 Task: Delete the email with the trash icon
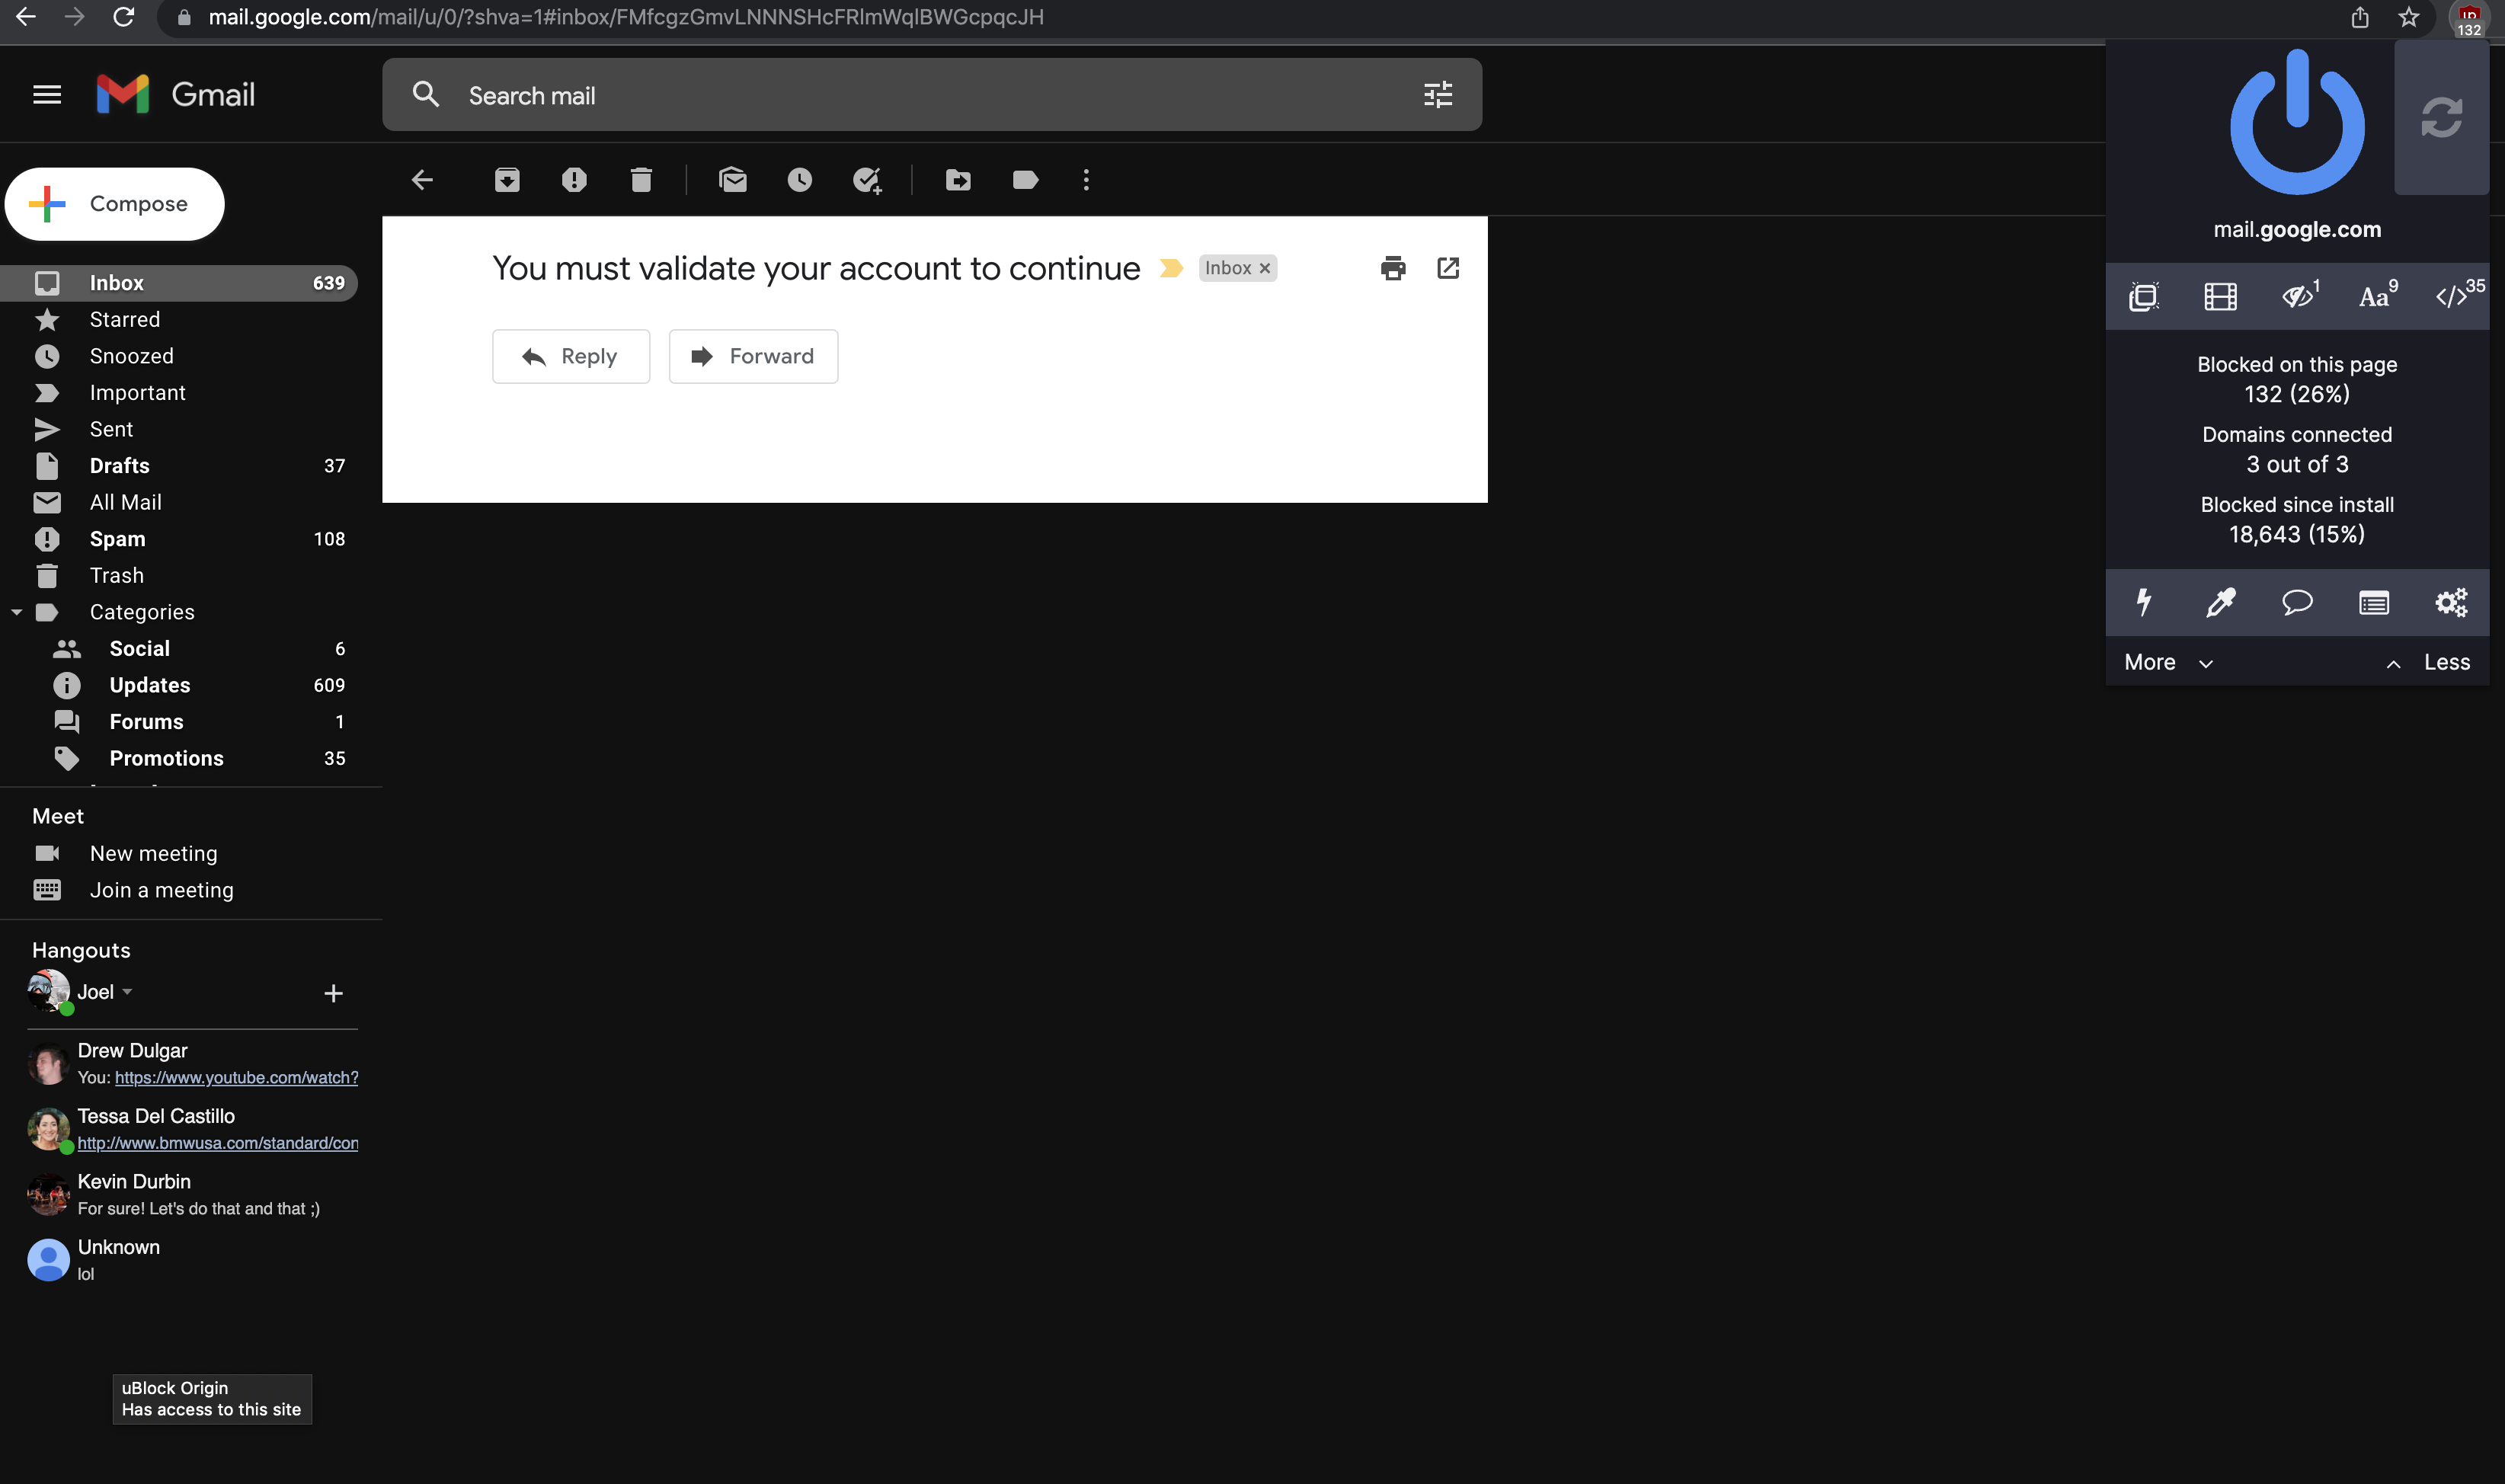(641, 180)
